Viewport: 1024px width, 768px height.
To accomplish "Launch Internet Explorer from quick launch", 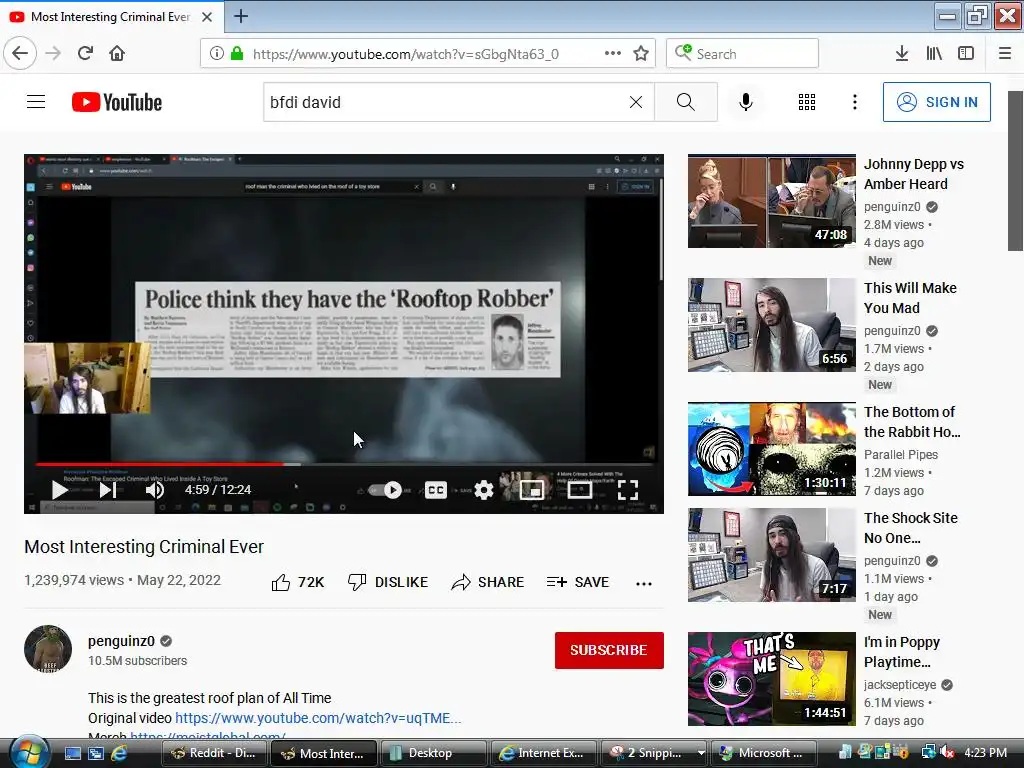I will [x=120, y=753].
